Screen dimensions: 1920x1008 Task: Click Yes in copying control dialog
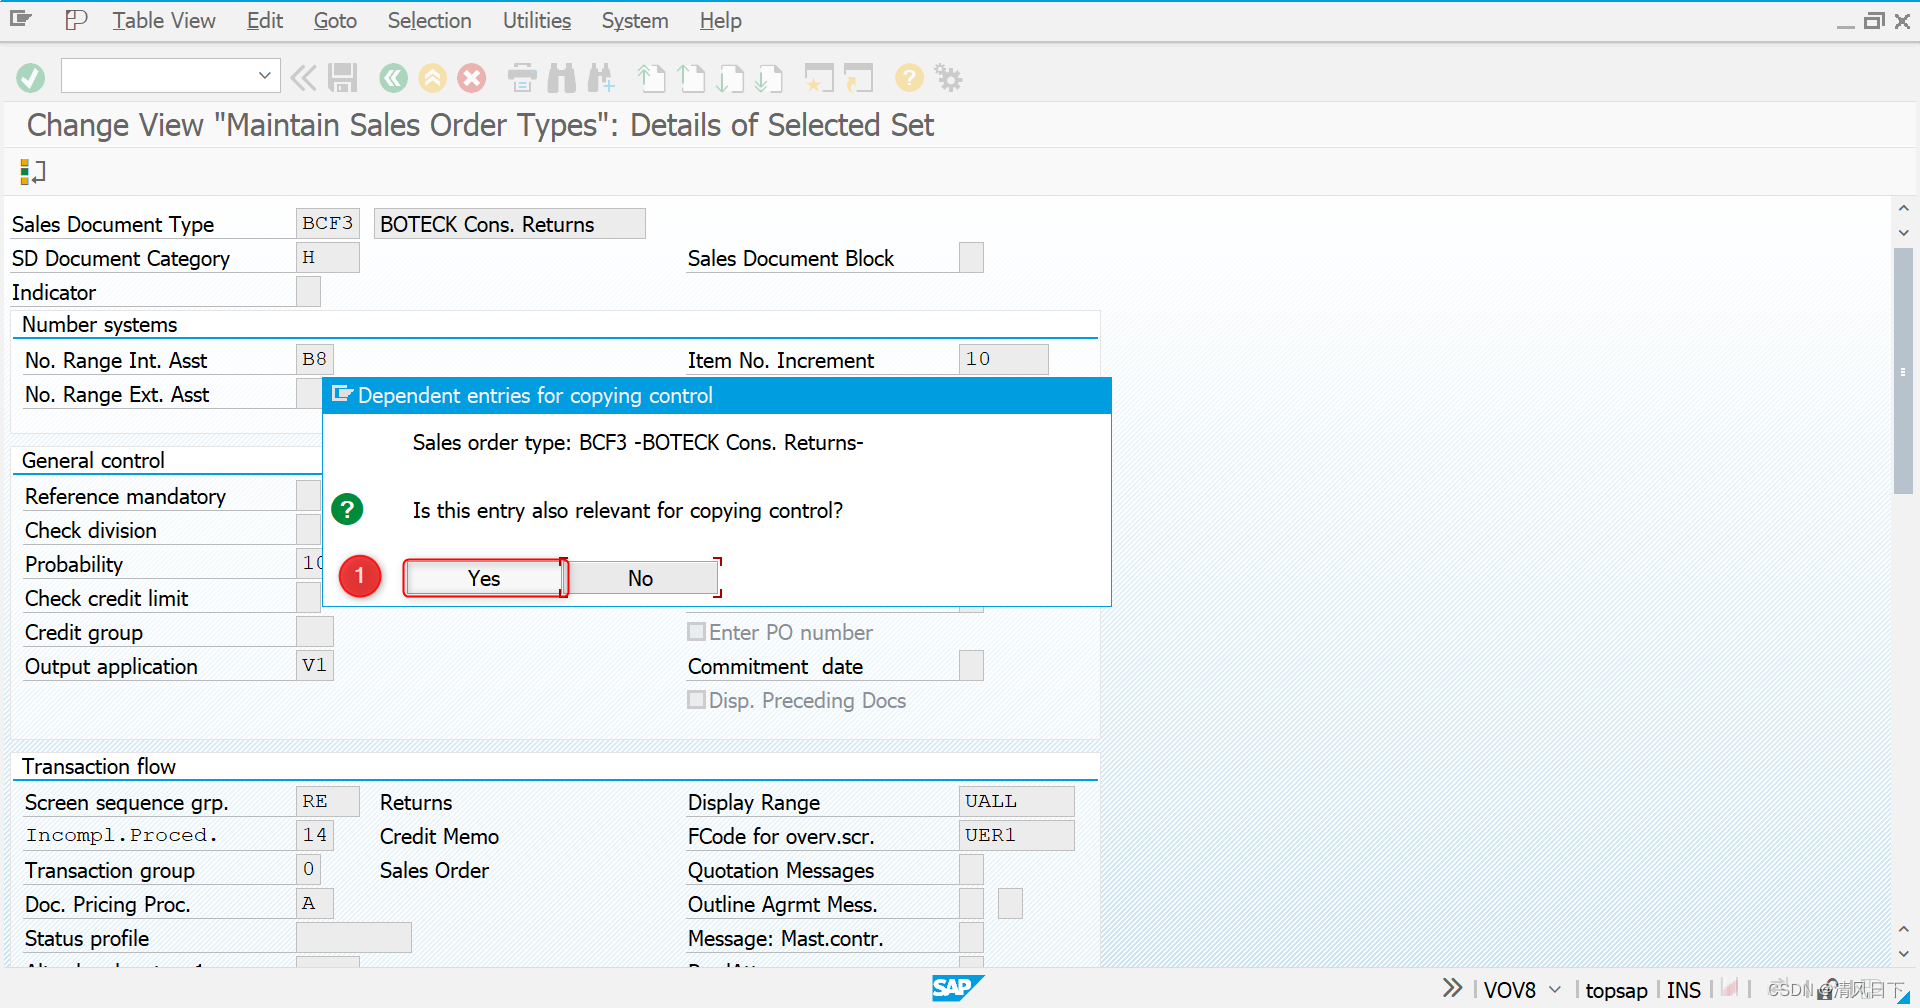[485, 578]
